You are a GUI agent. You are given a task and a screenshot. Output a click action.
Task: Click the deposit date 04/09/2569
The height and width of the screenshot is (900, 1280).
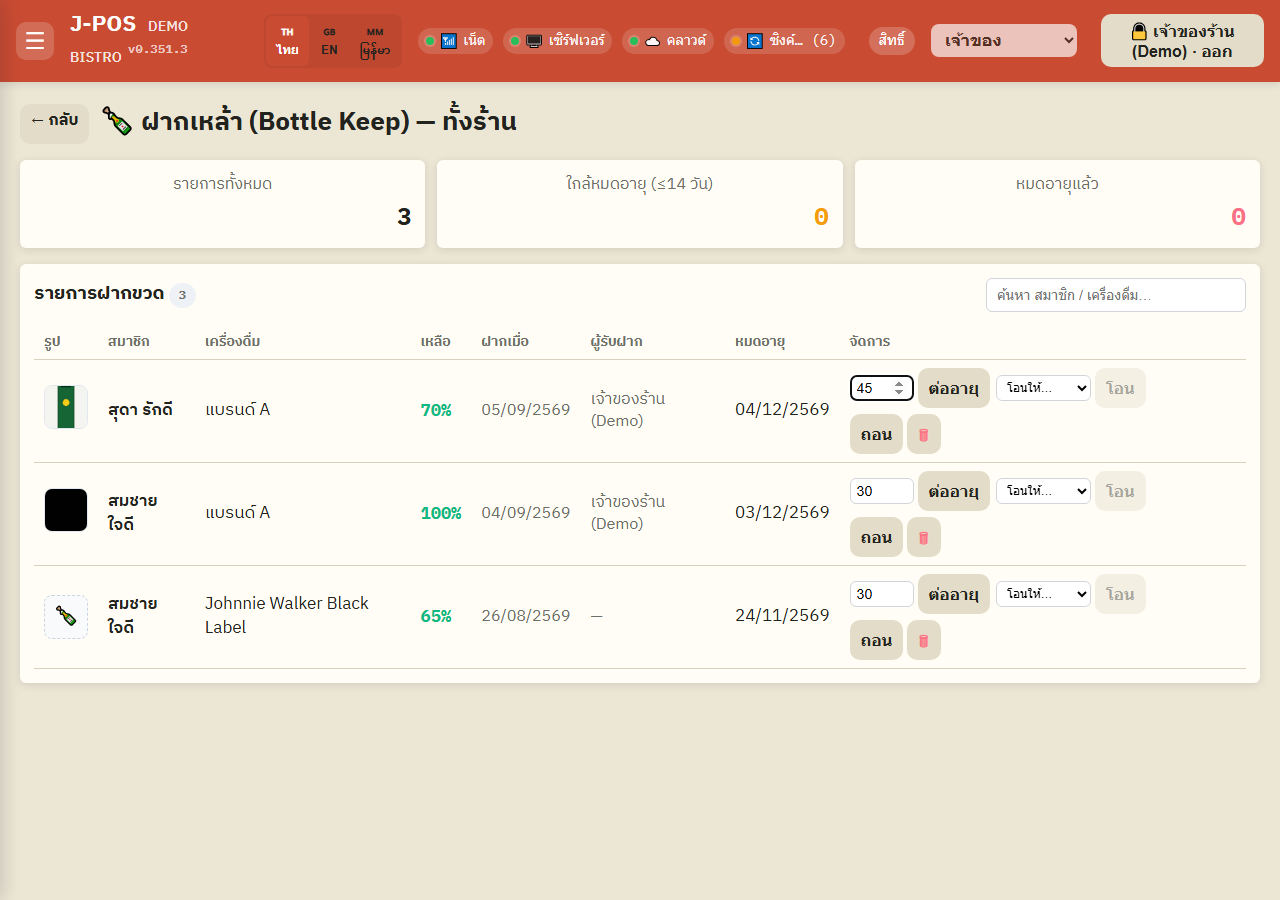[526, 512]
